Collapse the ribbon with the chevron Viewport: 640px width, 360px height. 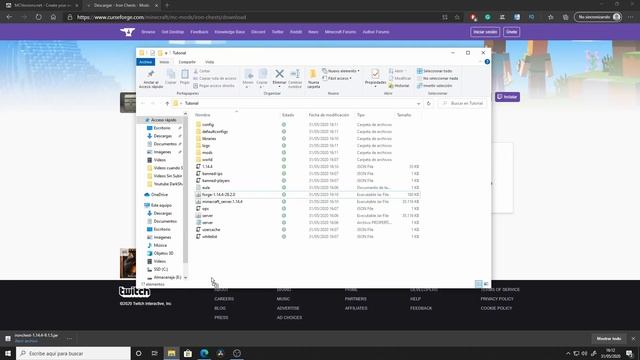[480, 62]
